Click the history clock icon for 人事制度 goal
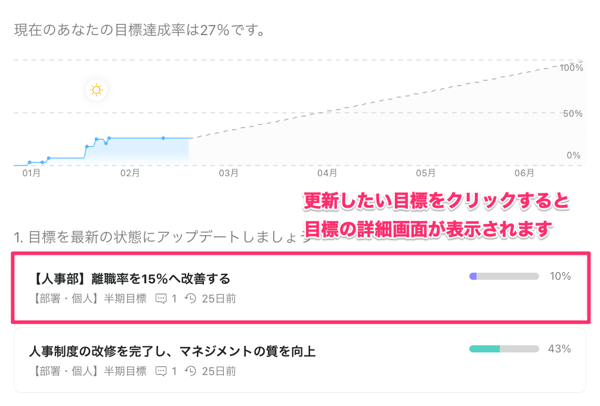This screenshot has height=406, width=600. [x=191, y=371]
